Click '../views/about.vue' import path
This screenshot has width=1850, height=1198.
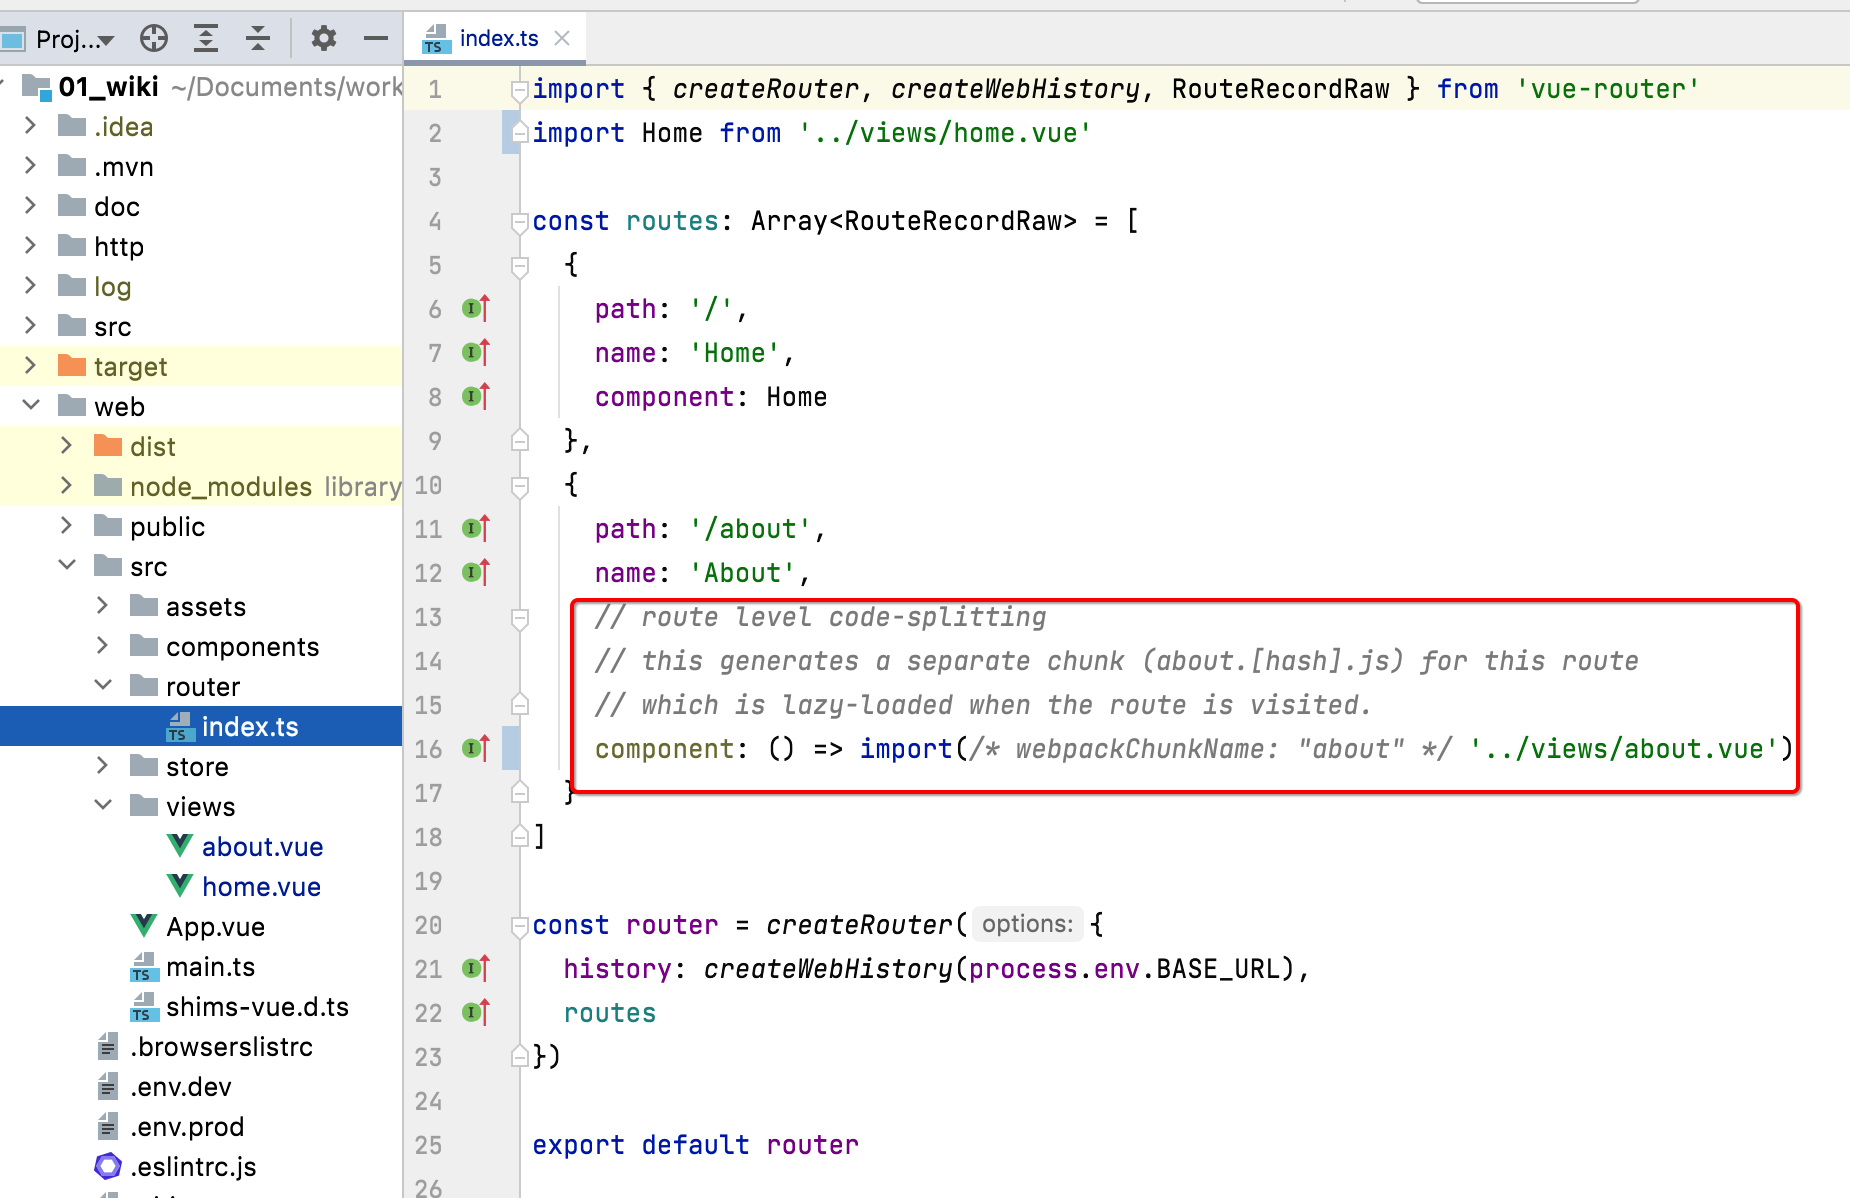tap(1623, 749)
